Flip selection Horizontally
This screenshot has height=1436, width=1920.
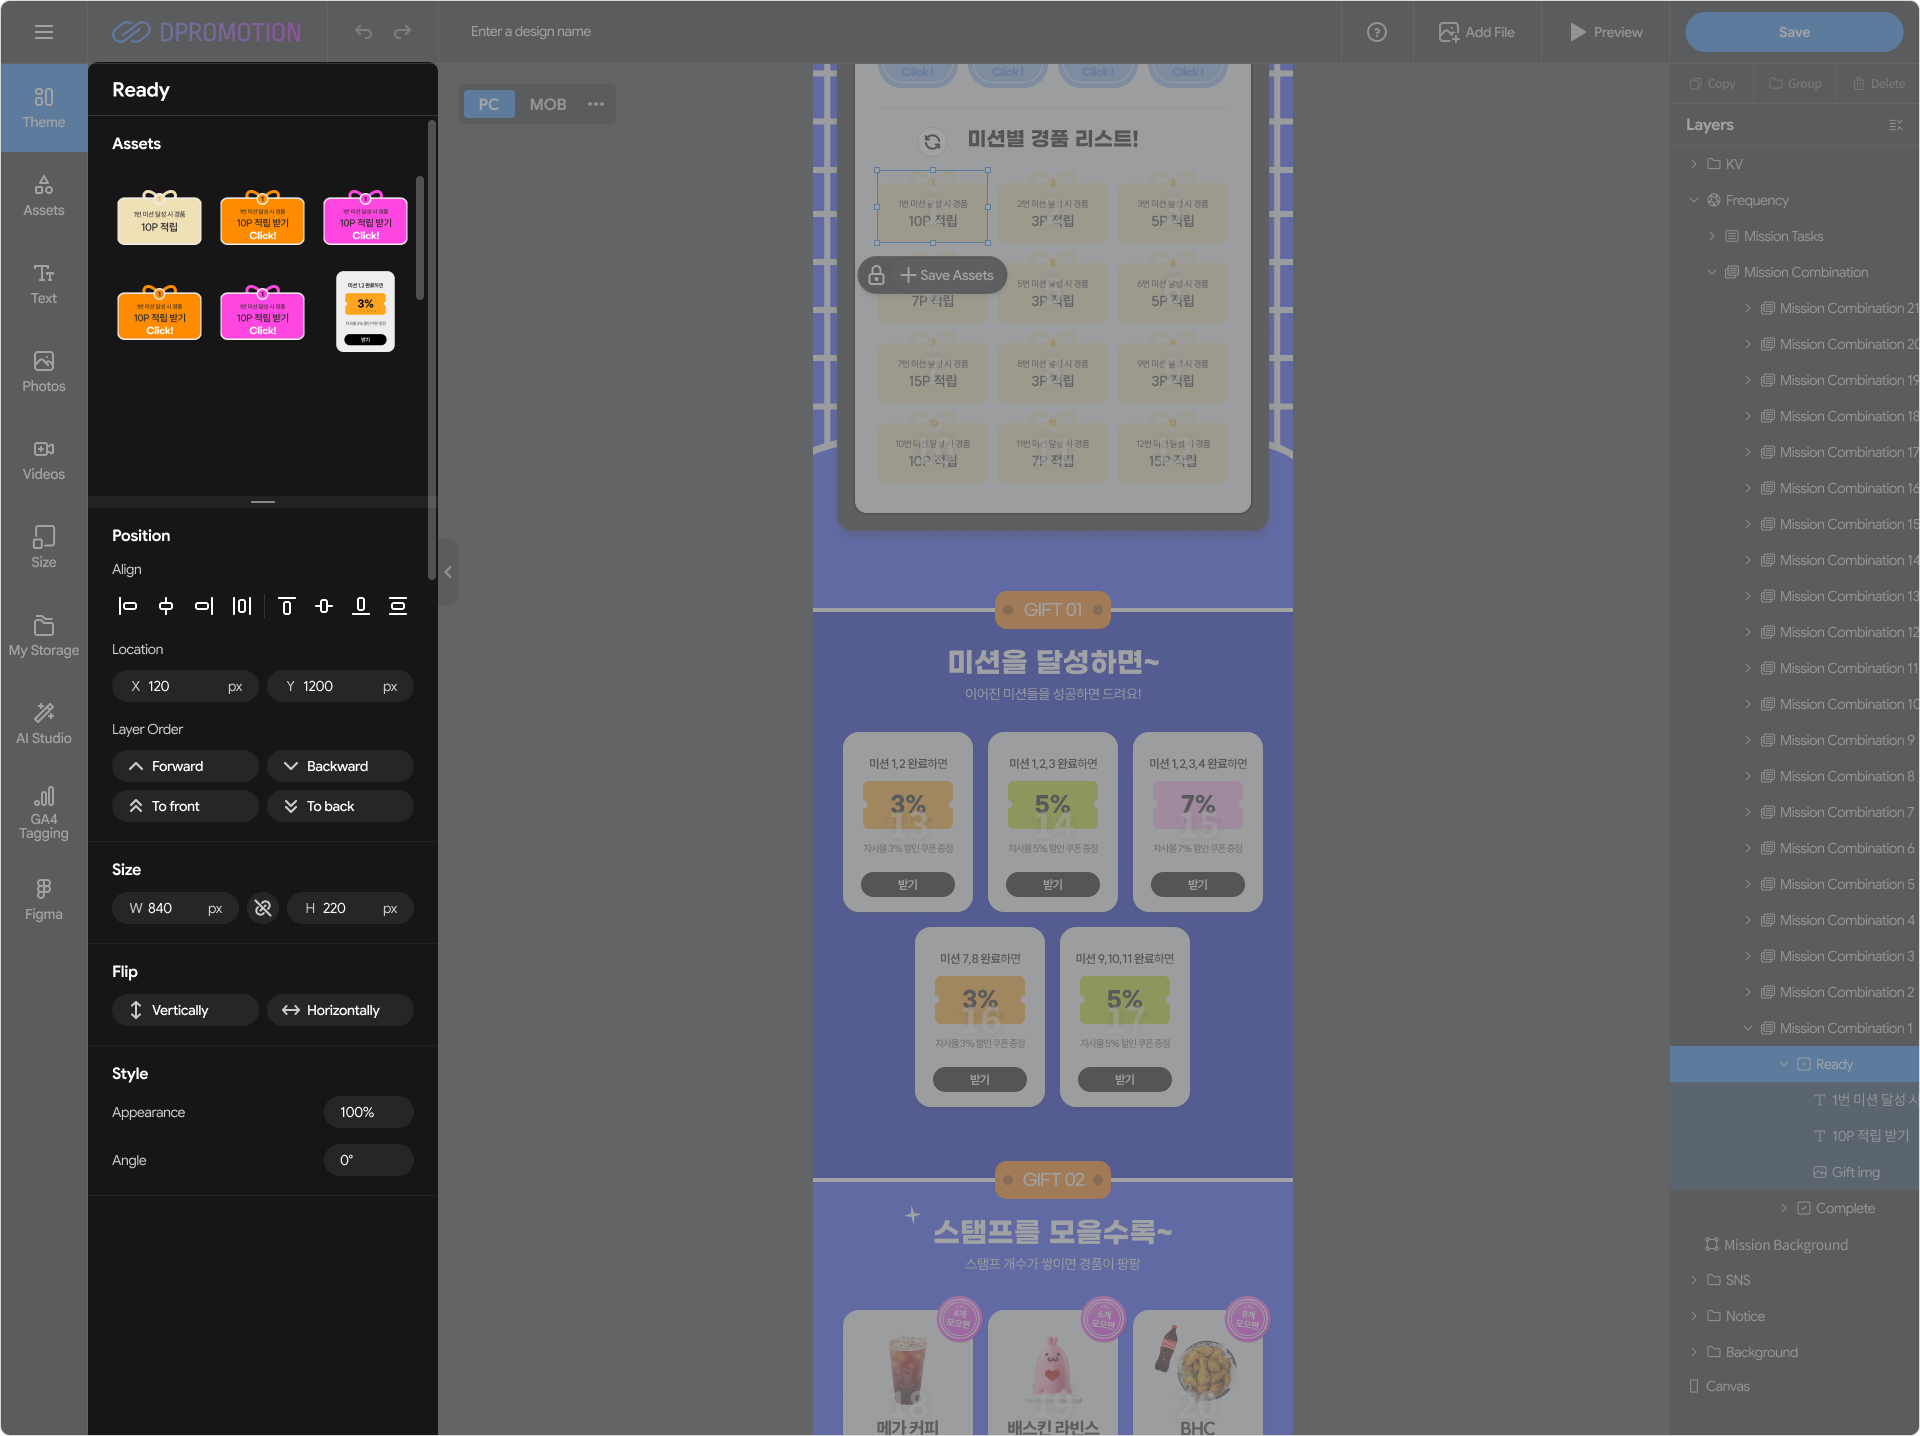[x=340, y=1010]
